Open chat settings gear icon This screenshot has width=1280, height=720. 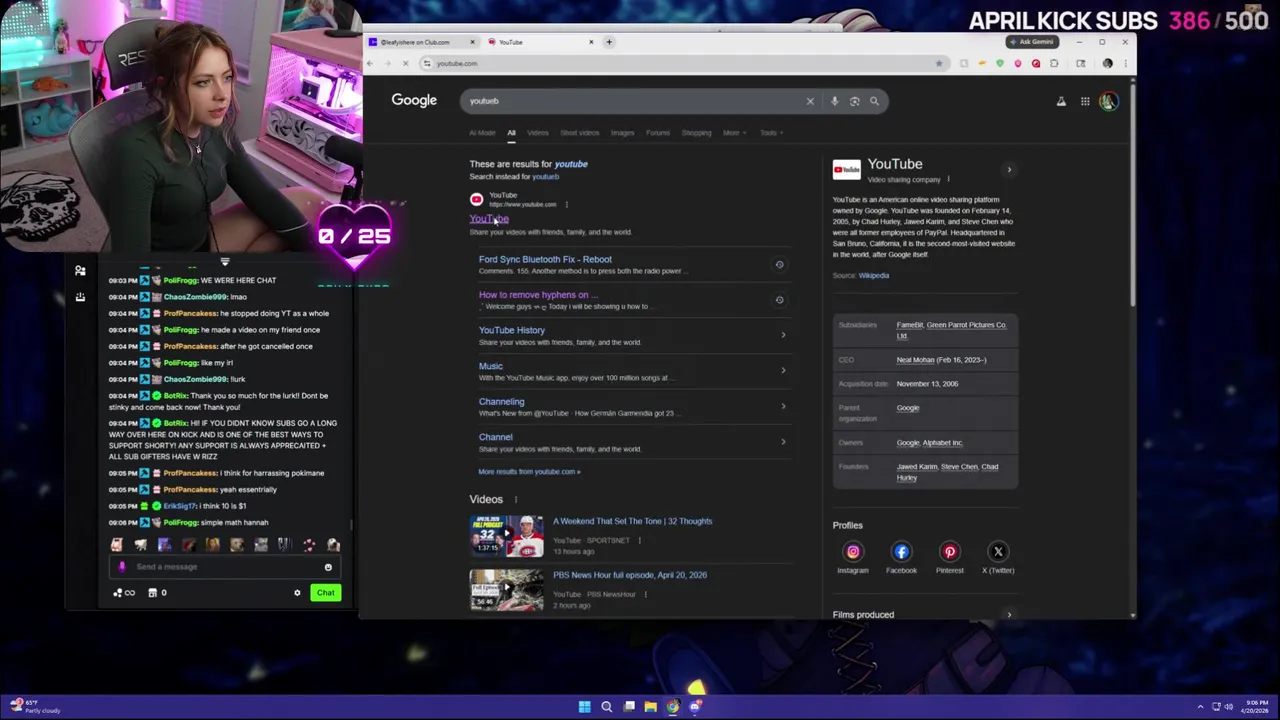tap(297, 593)
